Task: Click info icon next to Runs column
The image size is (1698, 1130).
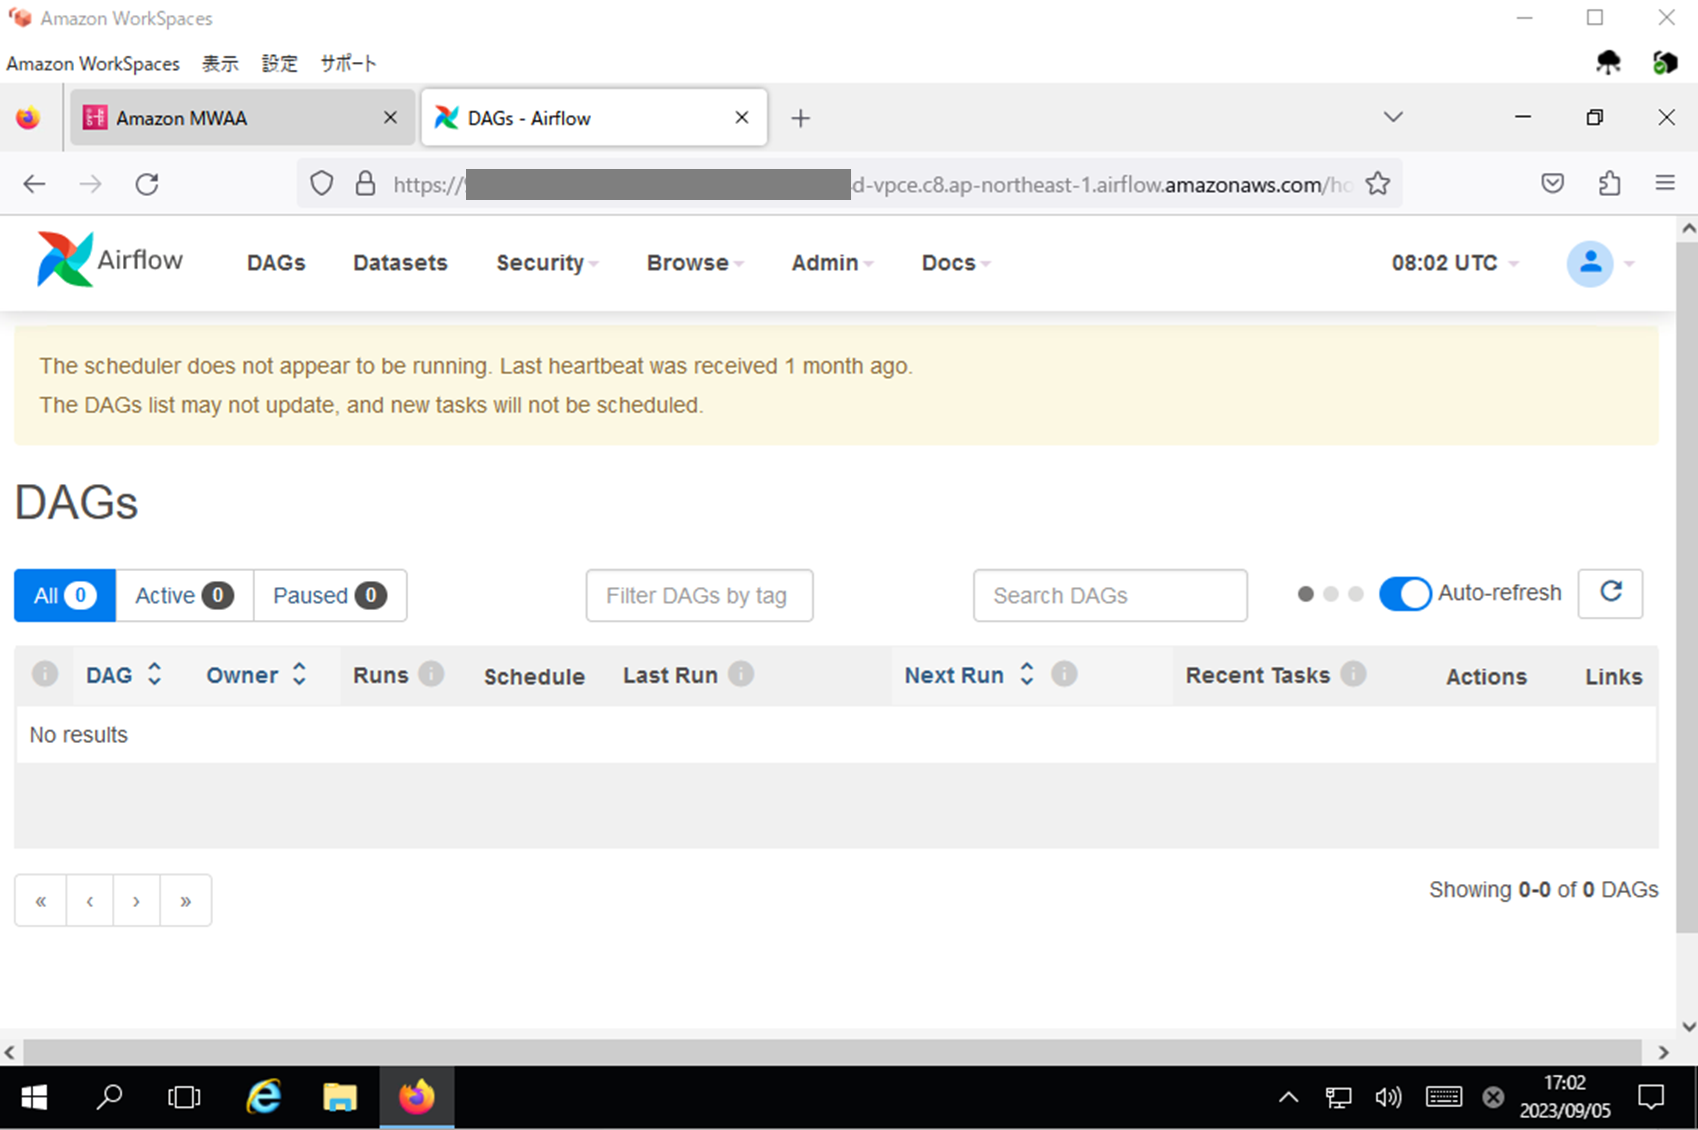Action: [431, 674]
